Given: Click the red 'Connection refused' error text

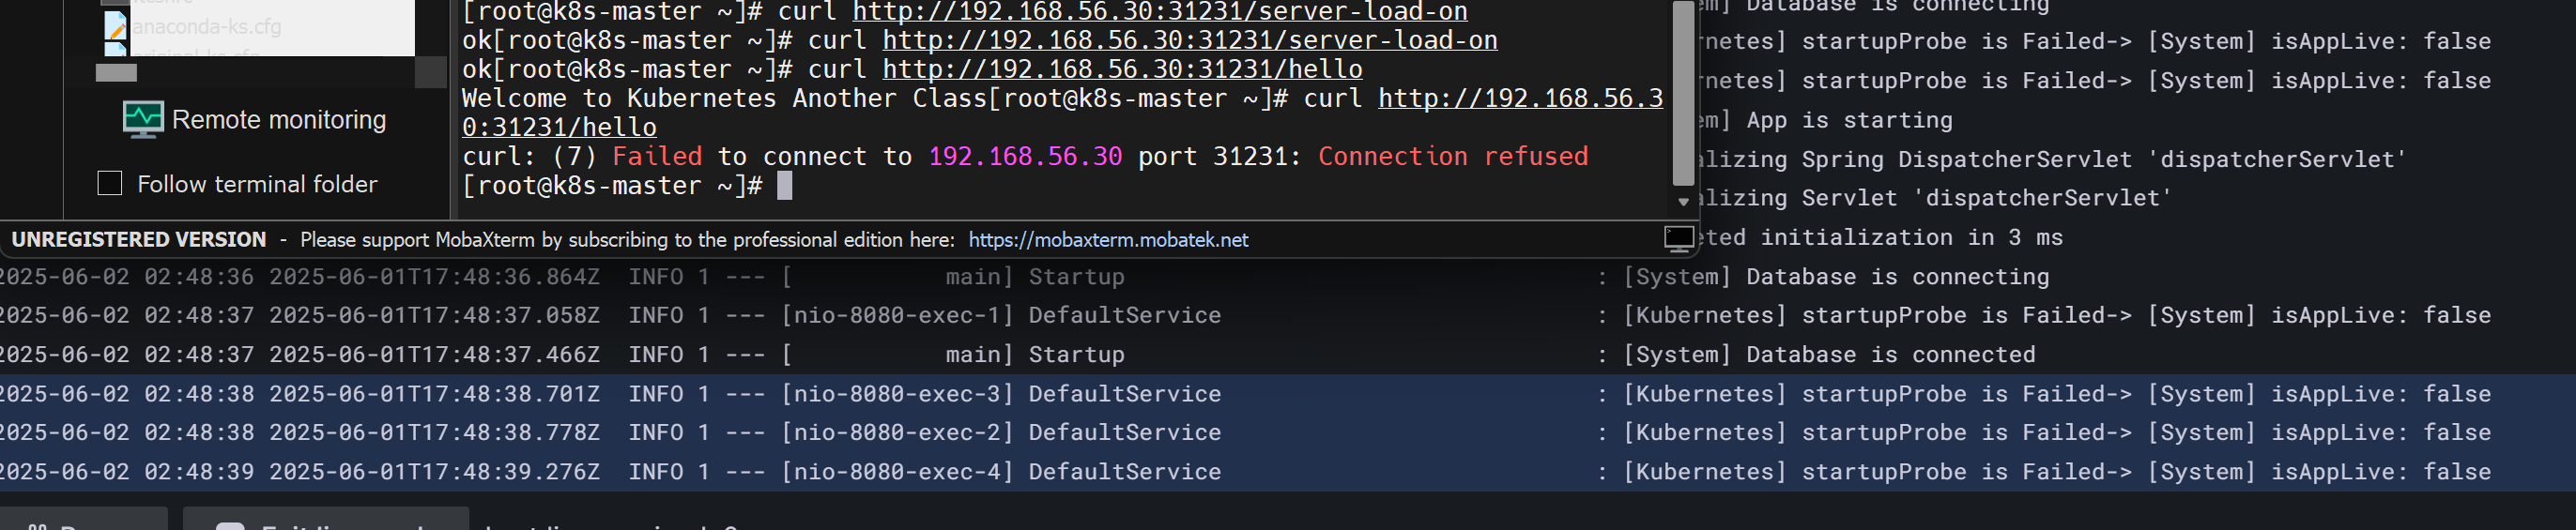Looking at the screenshot, I should click(1452, 156).
